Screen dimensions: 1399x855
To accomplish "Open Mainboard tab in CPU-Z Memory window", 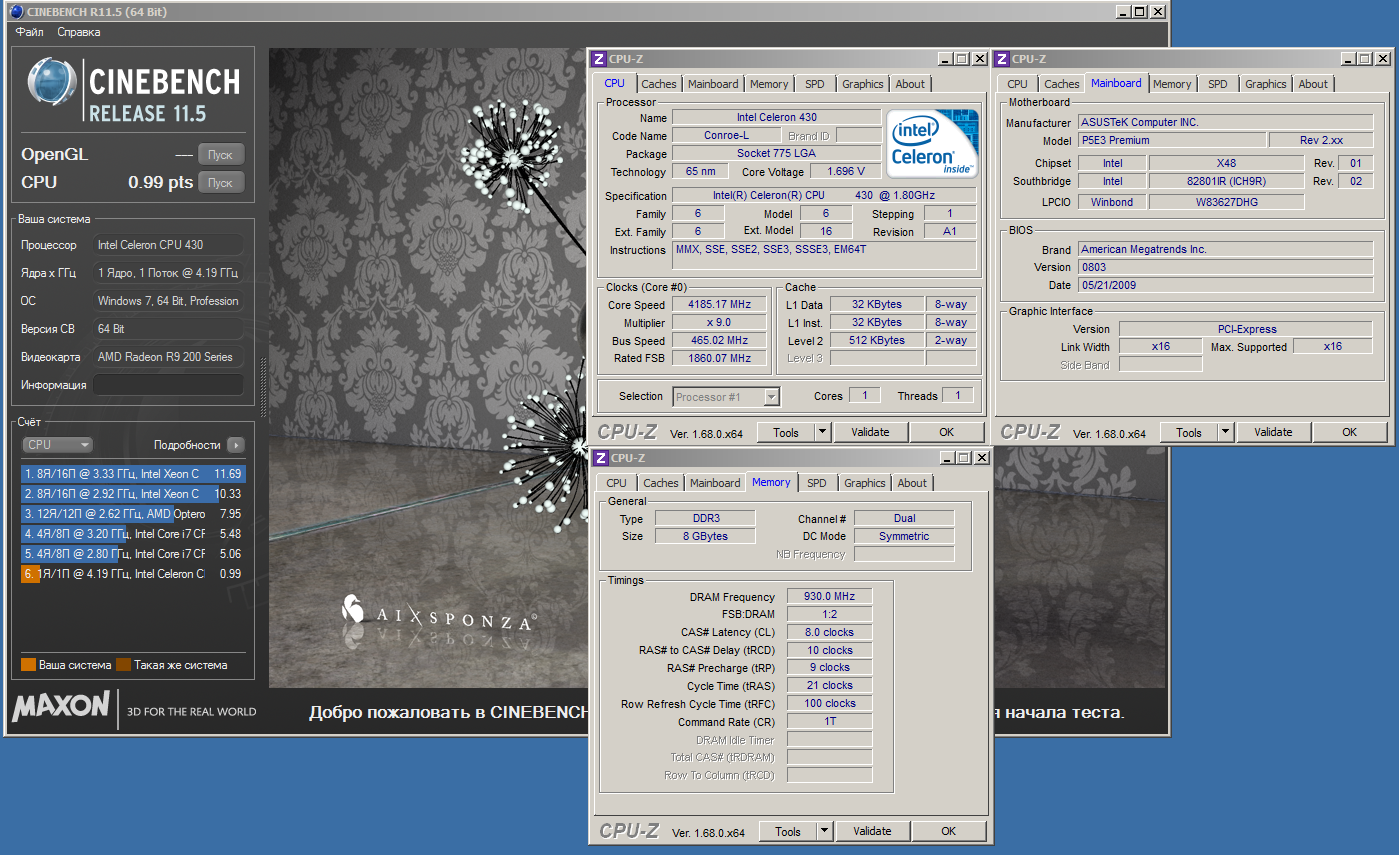I will 715,483.
